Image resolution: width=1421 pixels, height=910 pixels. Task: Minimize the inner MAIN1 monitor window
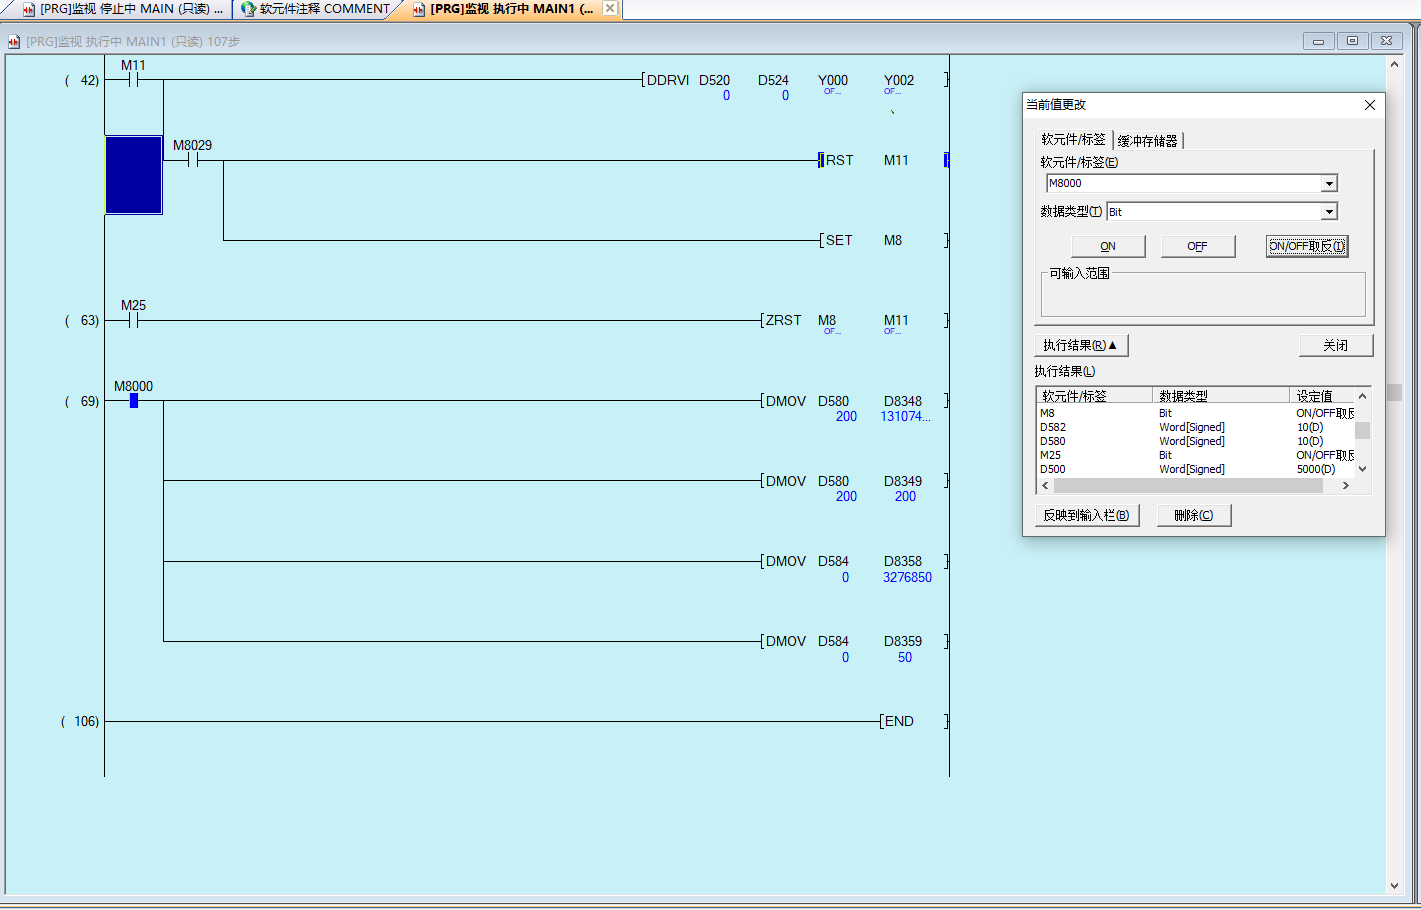[x=1318, y=41]
